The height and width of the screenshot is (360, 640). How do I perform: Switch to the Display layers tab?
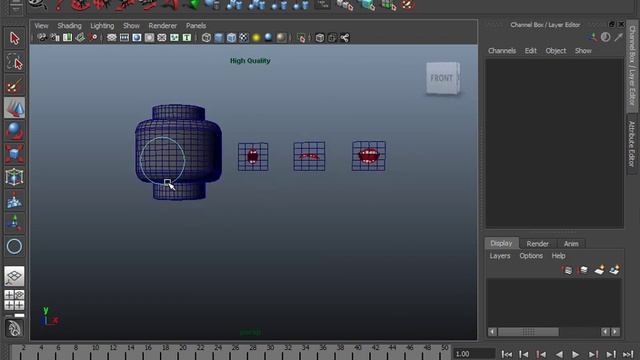point(501,243)
